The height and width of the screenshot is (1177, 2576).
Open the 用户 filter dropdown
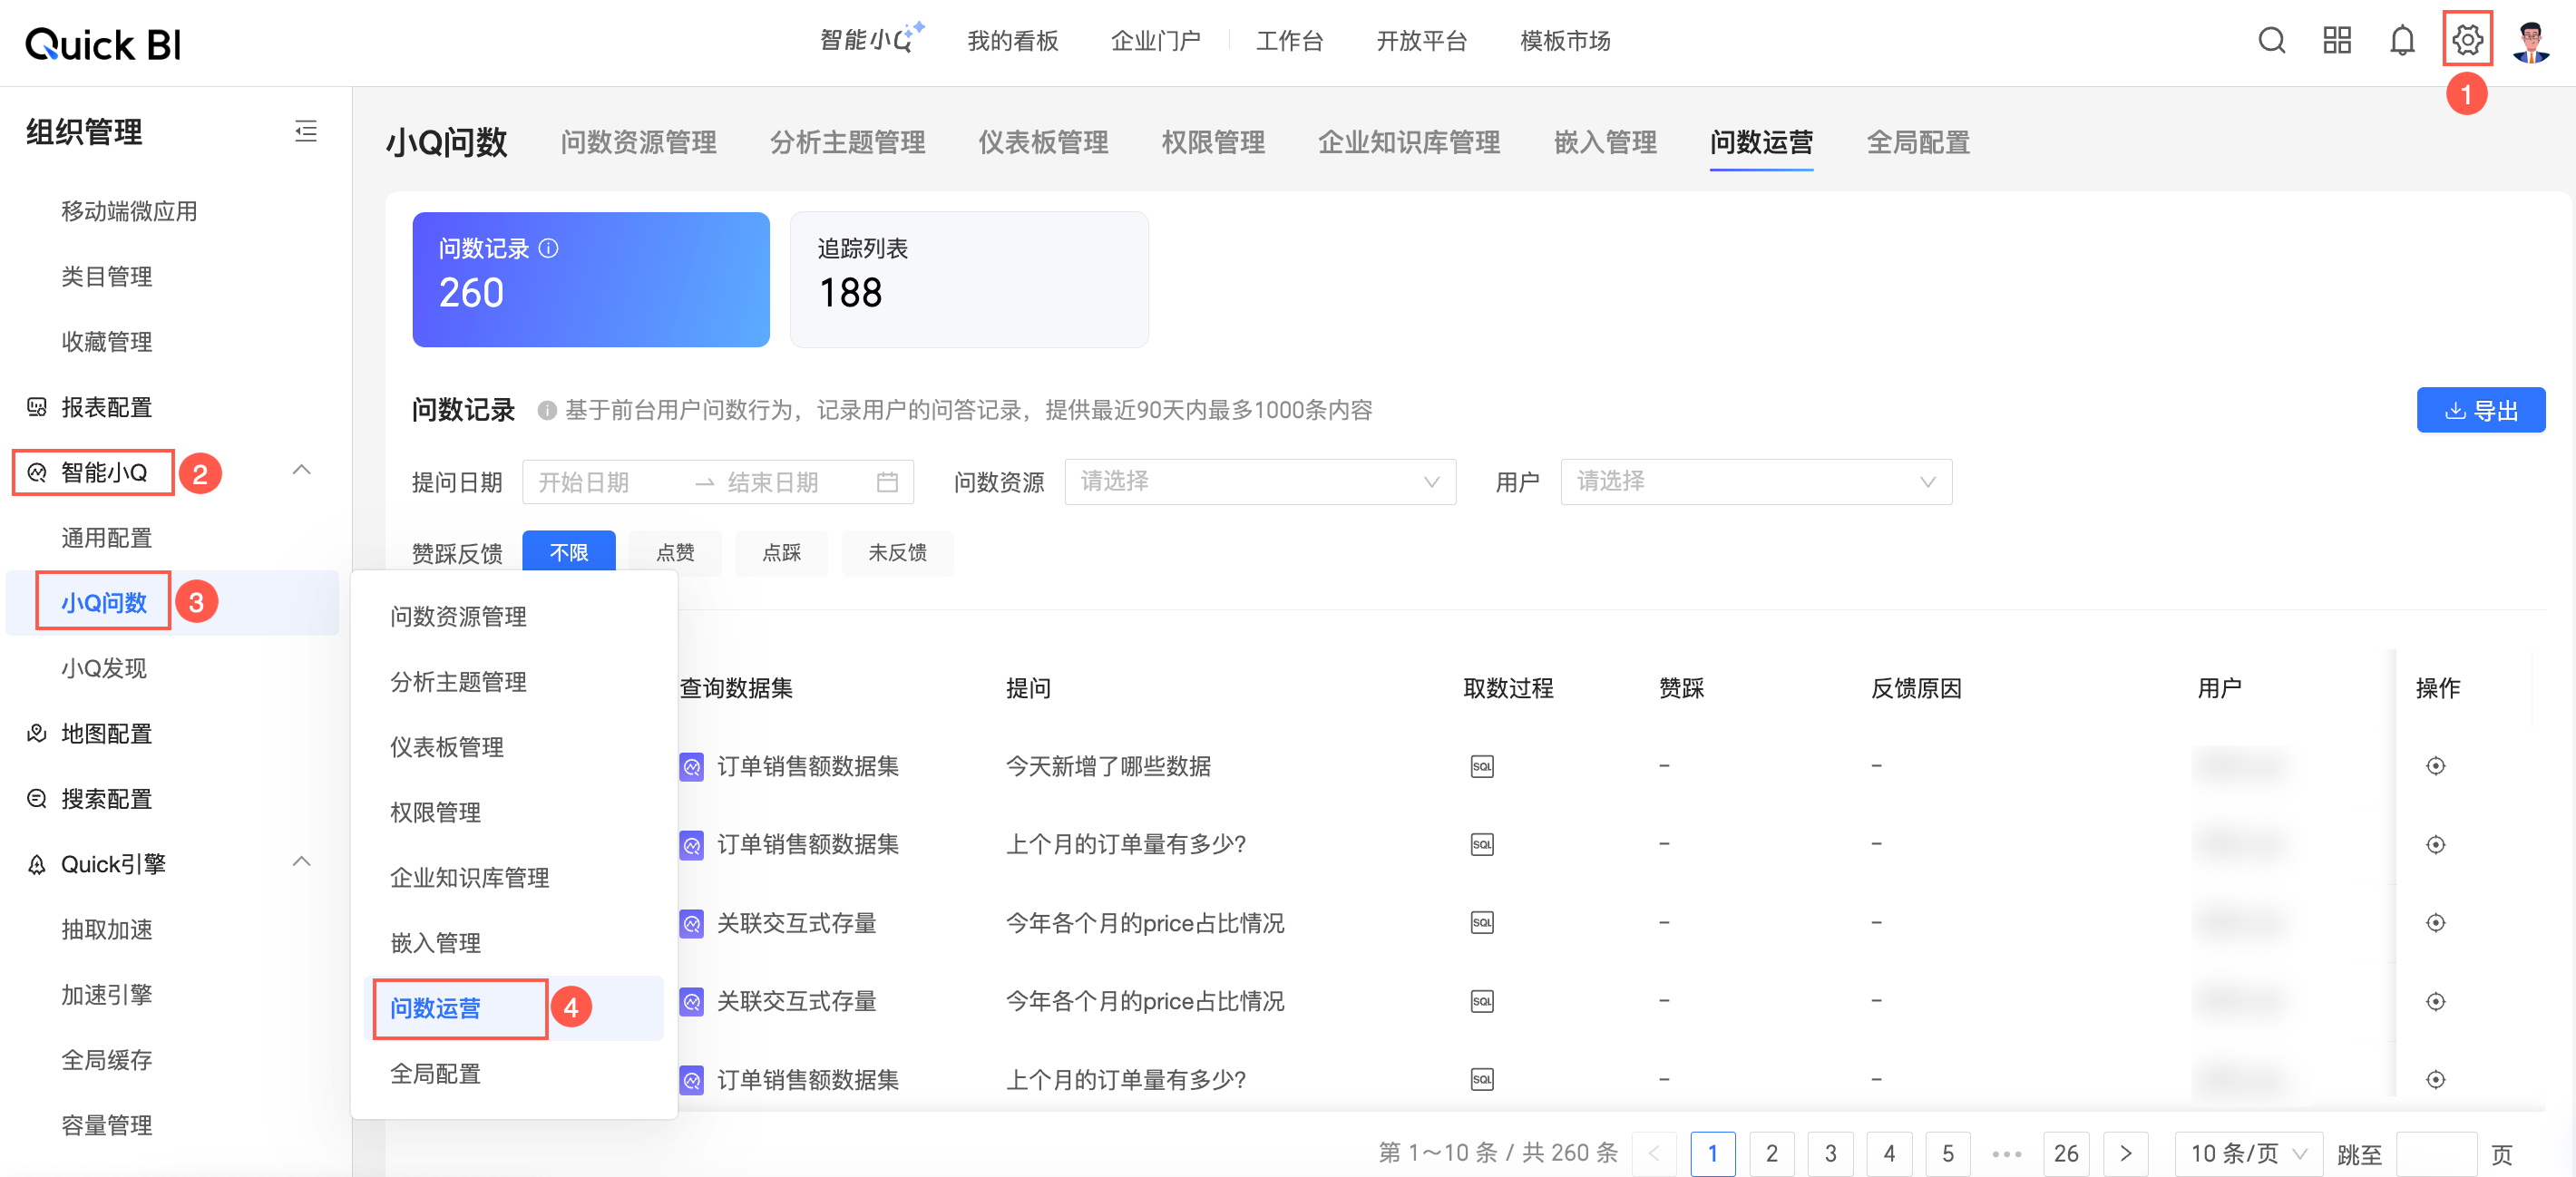pyautogui.click(x=1756, y=482)
